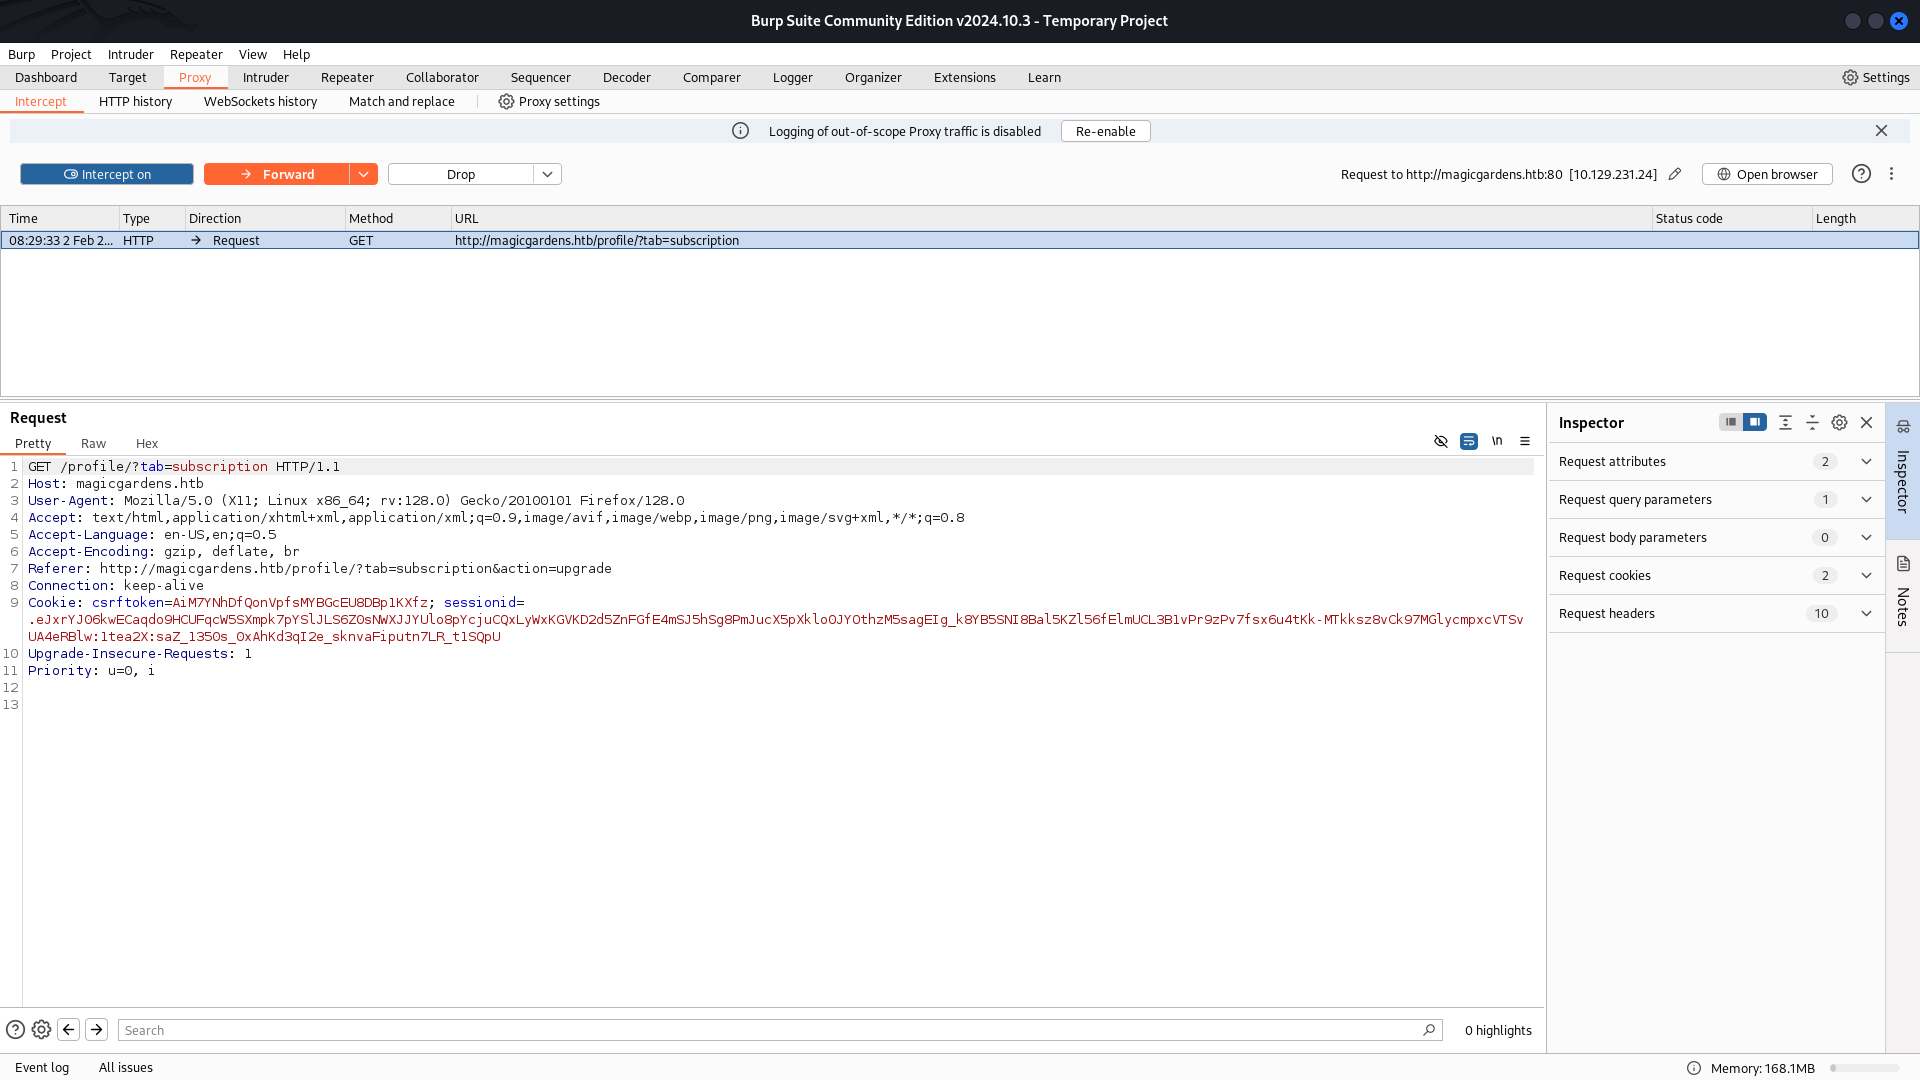This screenshot has height=1080, width=1920.
Task: Re-enable out-of-scope traffic logging
Action: click(x=1105, y=131)
